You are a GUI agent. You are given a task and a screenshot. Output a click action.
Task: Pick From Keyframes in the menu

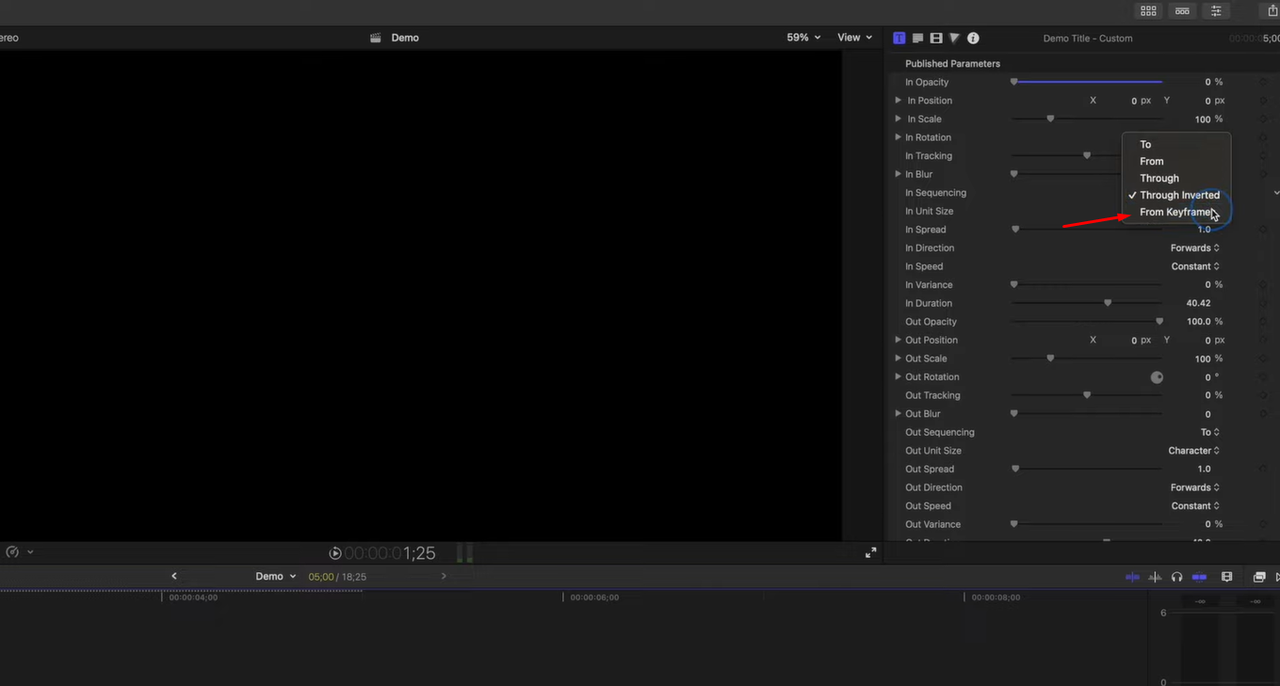coord(1176,212)
